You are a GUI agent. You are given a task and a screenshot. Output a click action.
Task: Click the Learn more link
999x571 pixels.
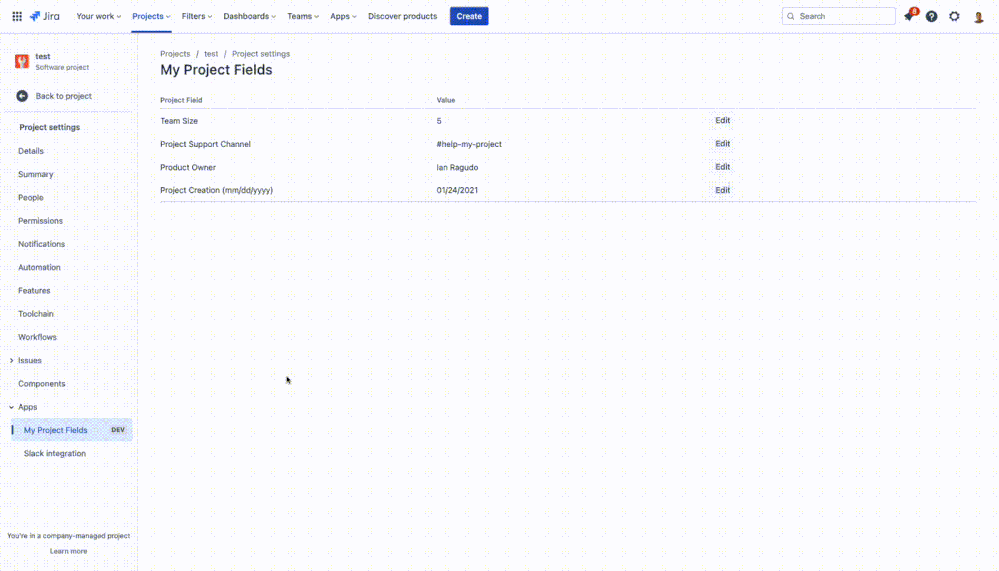(x=69, y=551)
